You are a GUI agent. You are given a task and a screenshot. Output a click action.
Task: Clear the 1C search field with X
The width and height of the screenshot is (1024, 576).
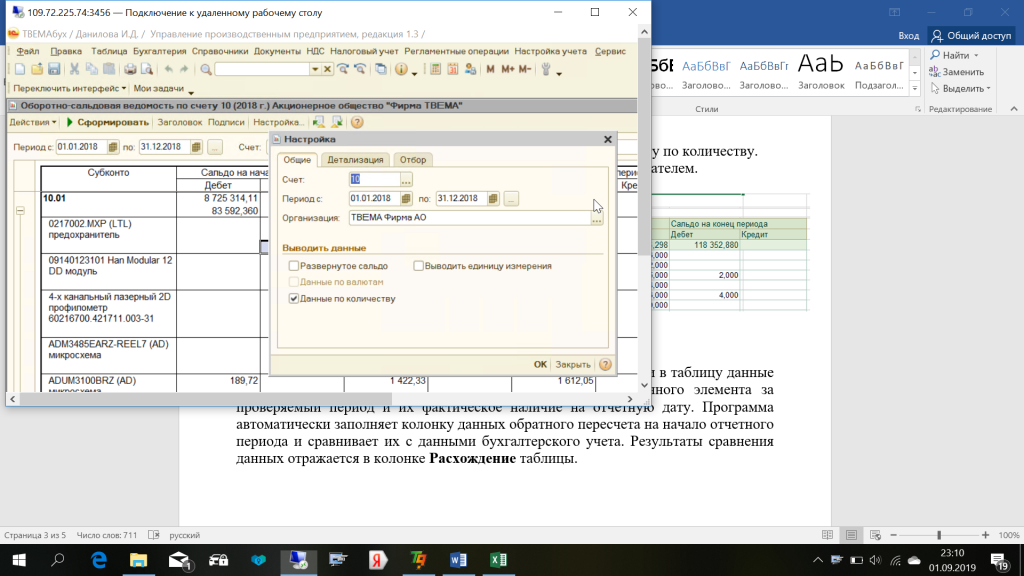(327, 69)
